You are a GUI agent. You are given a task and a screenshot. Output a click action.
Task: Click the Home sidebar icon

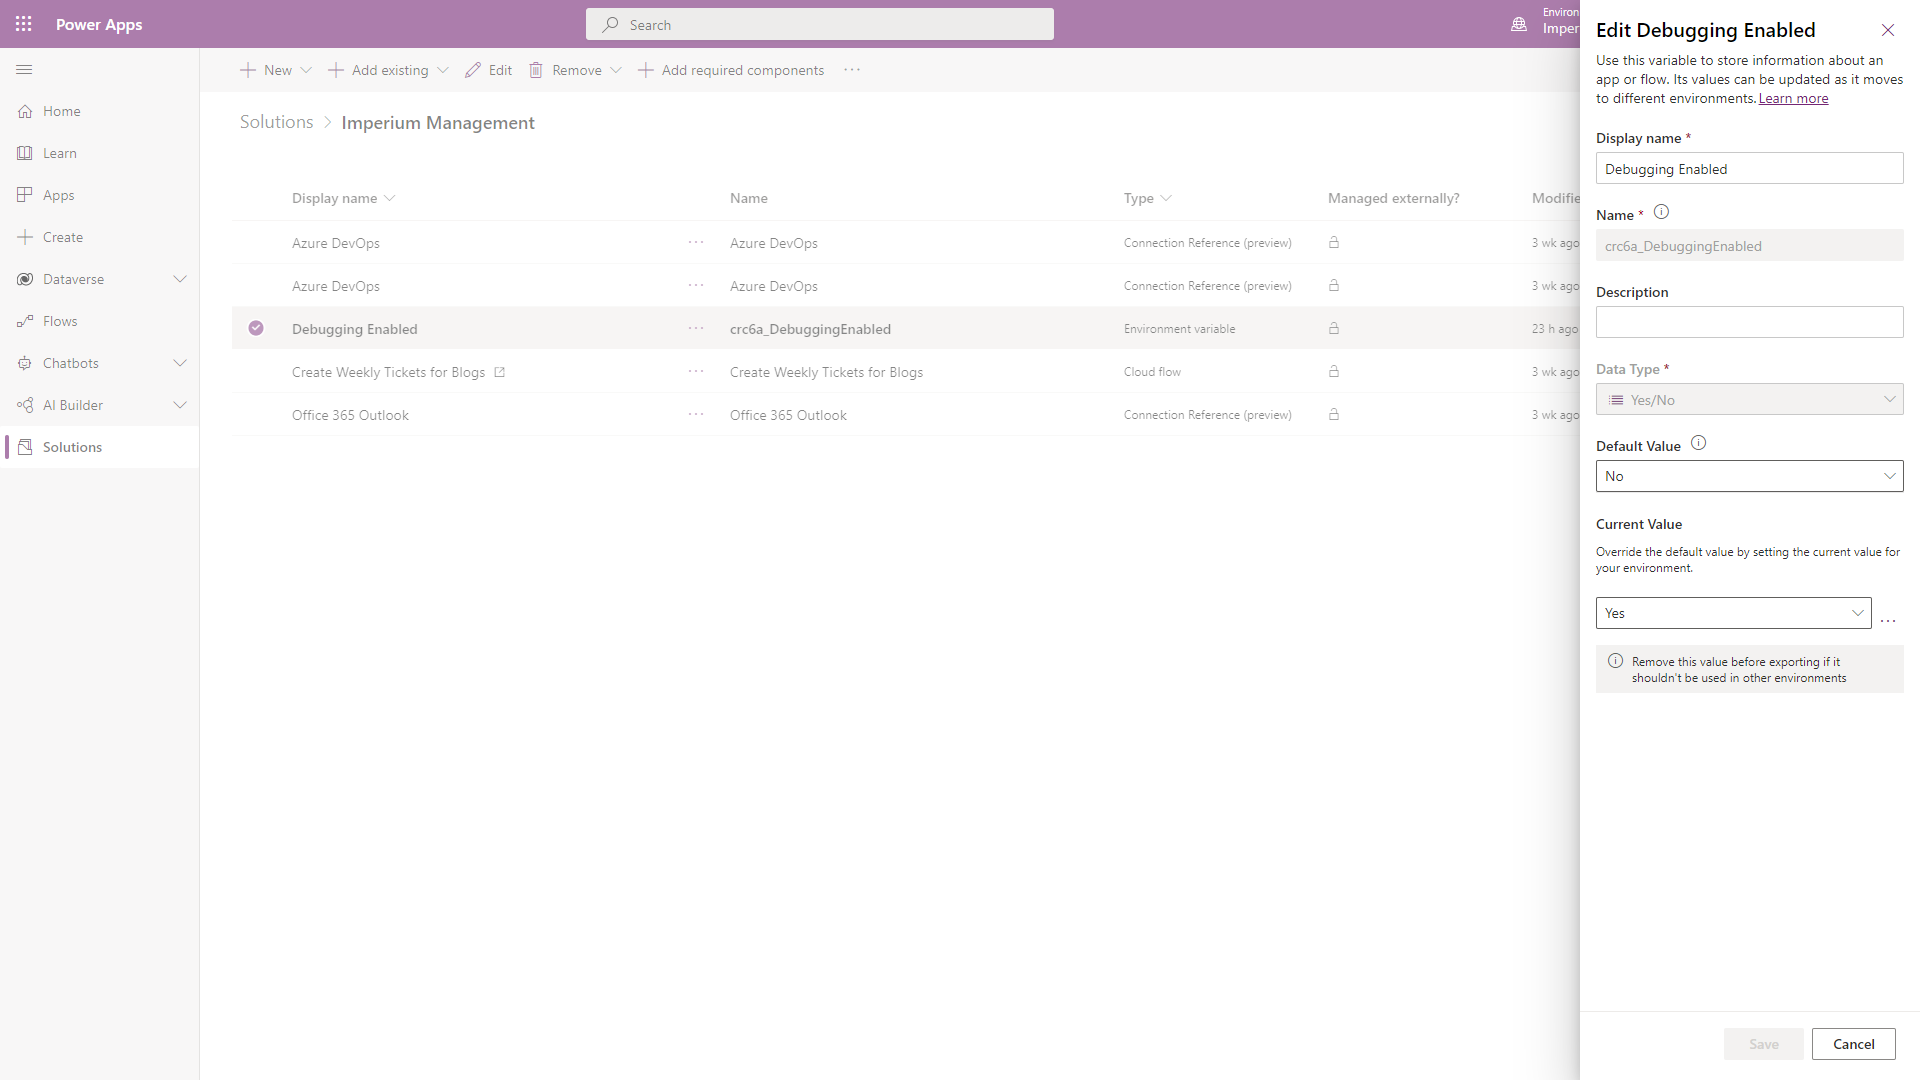(24, 111)
